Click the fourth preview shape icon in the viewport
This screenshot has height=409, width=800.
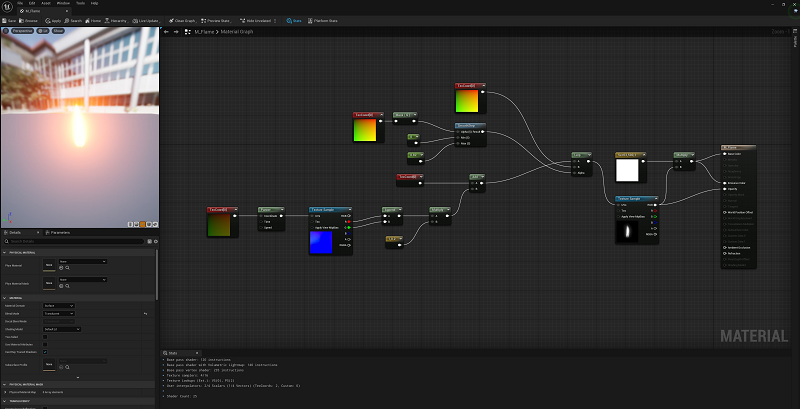(149, 224)
